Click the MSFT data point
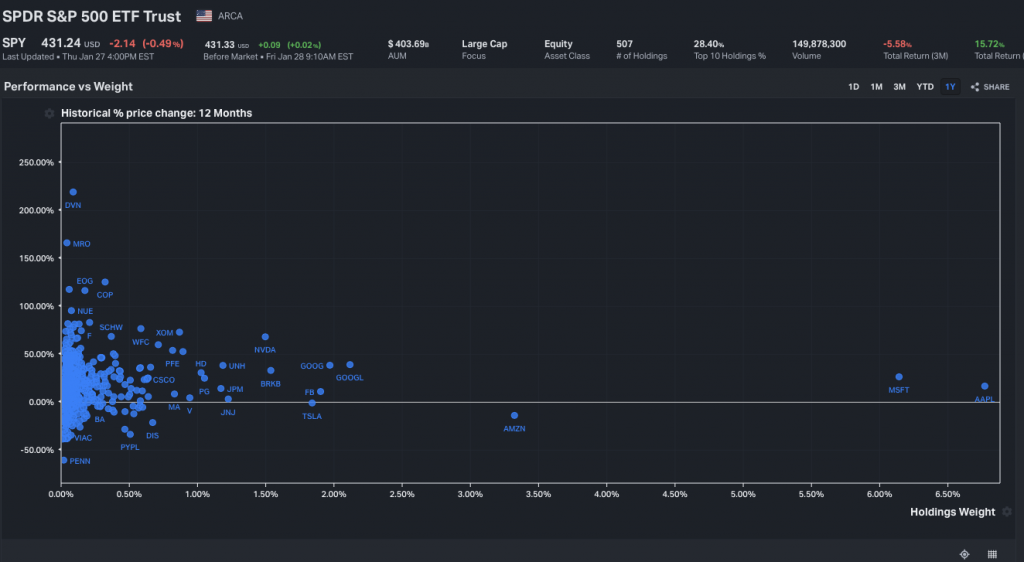Screen dimensions: 1024x562 (899, 377)
